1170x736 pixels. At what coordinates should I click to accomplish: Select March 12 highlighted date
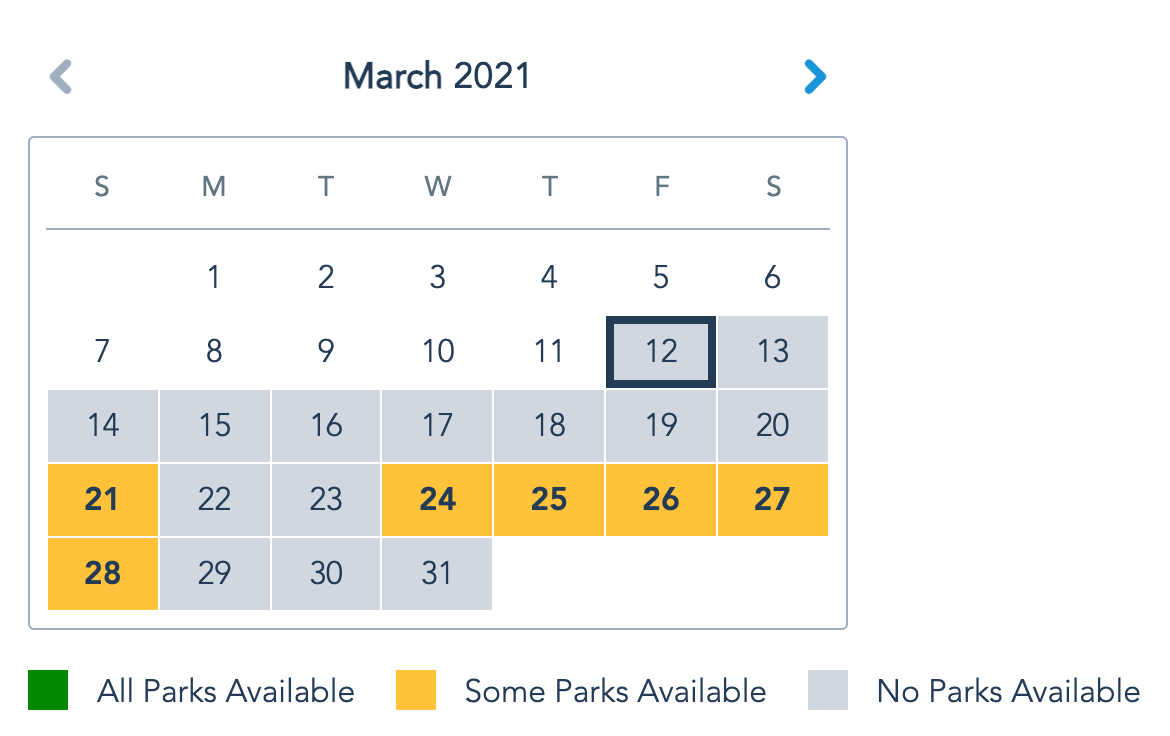661,352
